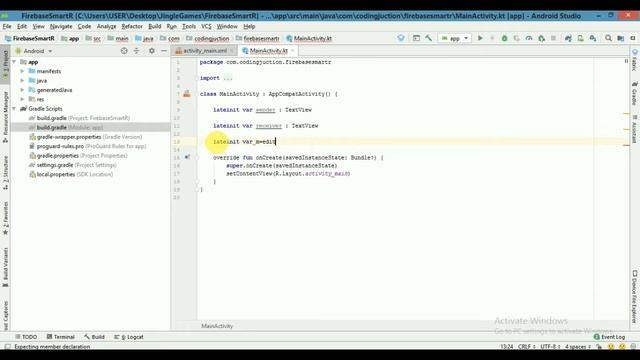
Task: Close the MainActivity.kt tab
Action: [292, 51]
